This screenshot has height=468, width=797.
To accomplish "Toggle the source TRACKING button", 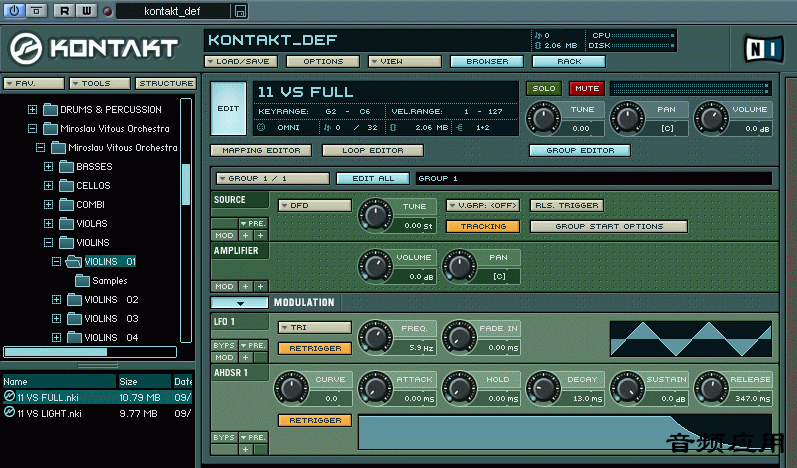I will 483,226.
